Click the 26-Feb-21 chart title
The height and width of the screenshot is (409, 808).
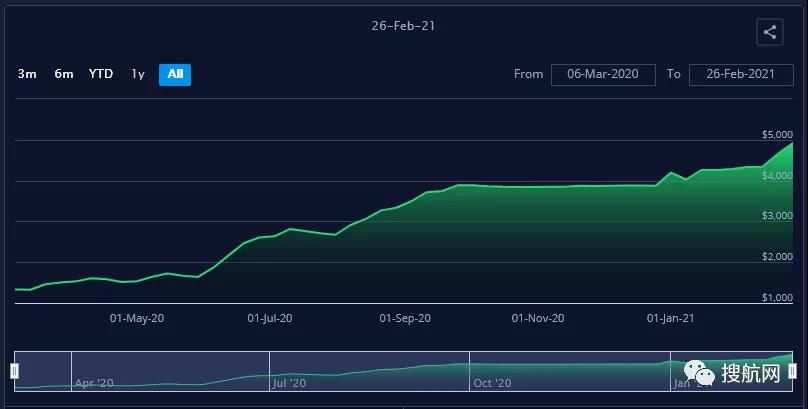(x=404, y=26)
